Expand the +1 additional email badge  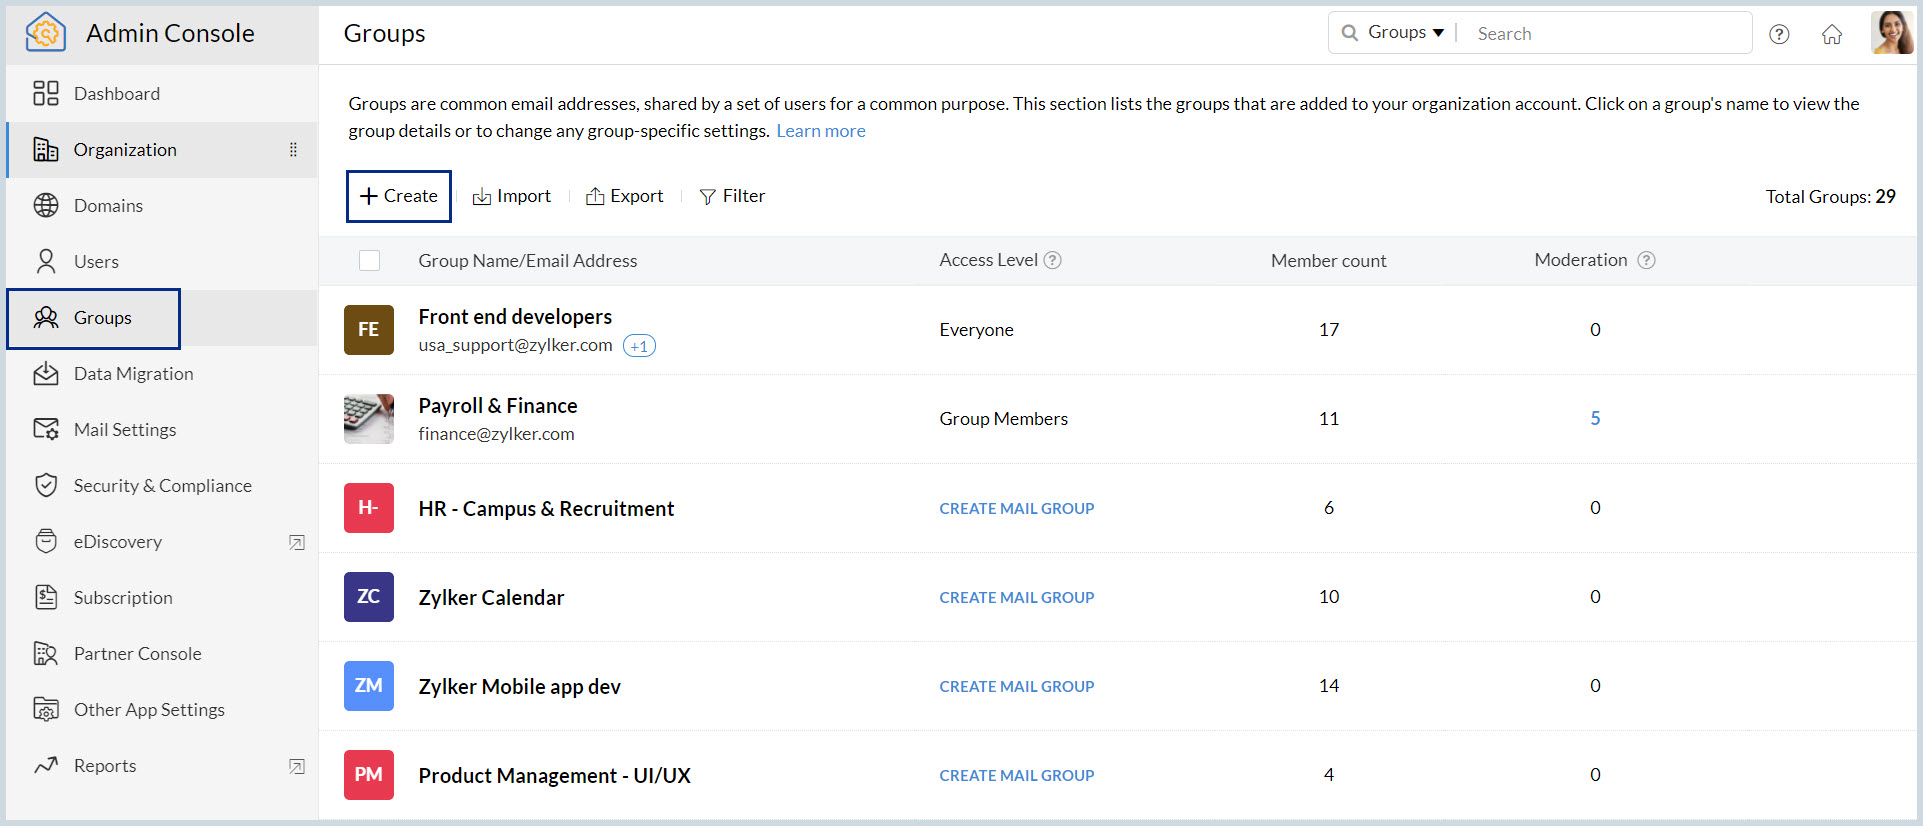[x=639, y=346]
